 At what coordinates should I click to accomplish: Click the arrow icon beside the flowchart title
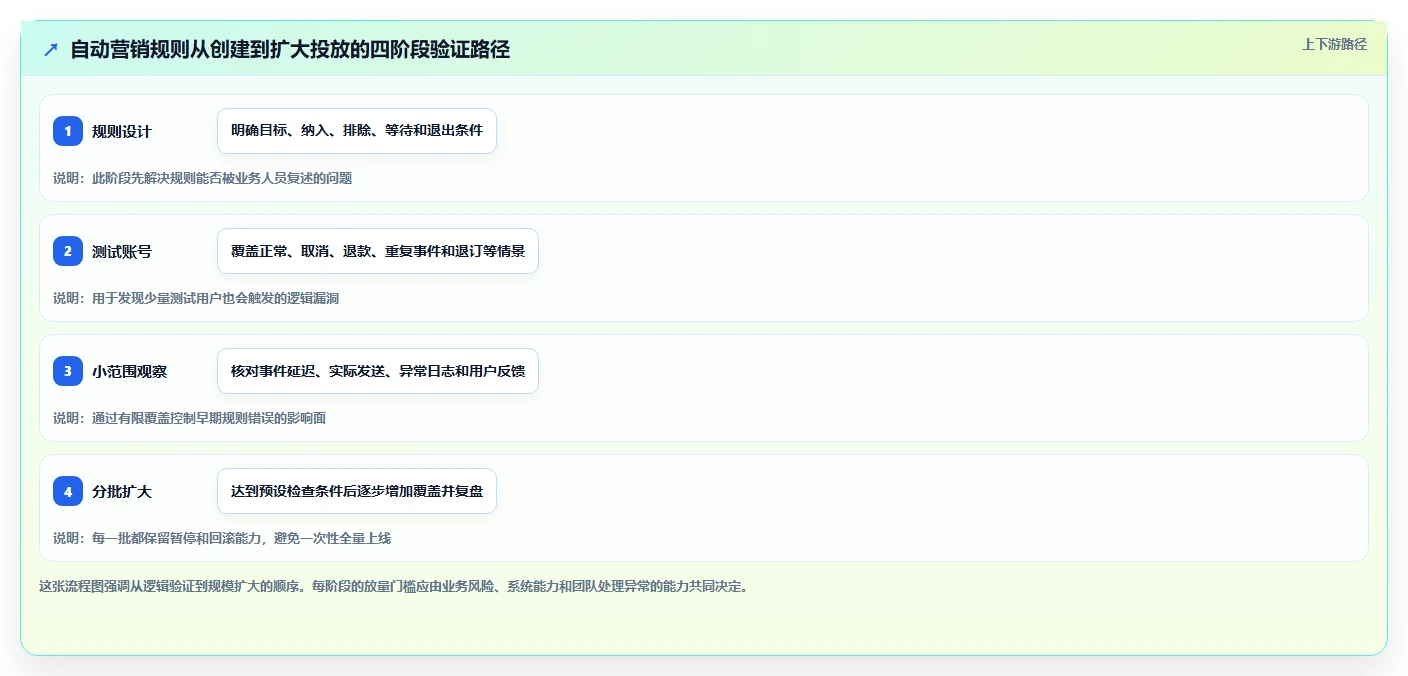[x=51, y=50]
